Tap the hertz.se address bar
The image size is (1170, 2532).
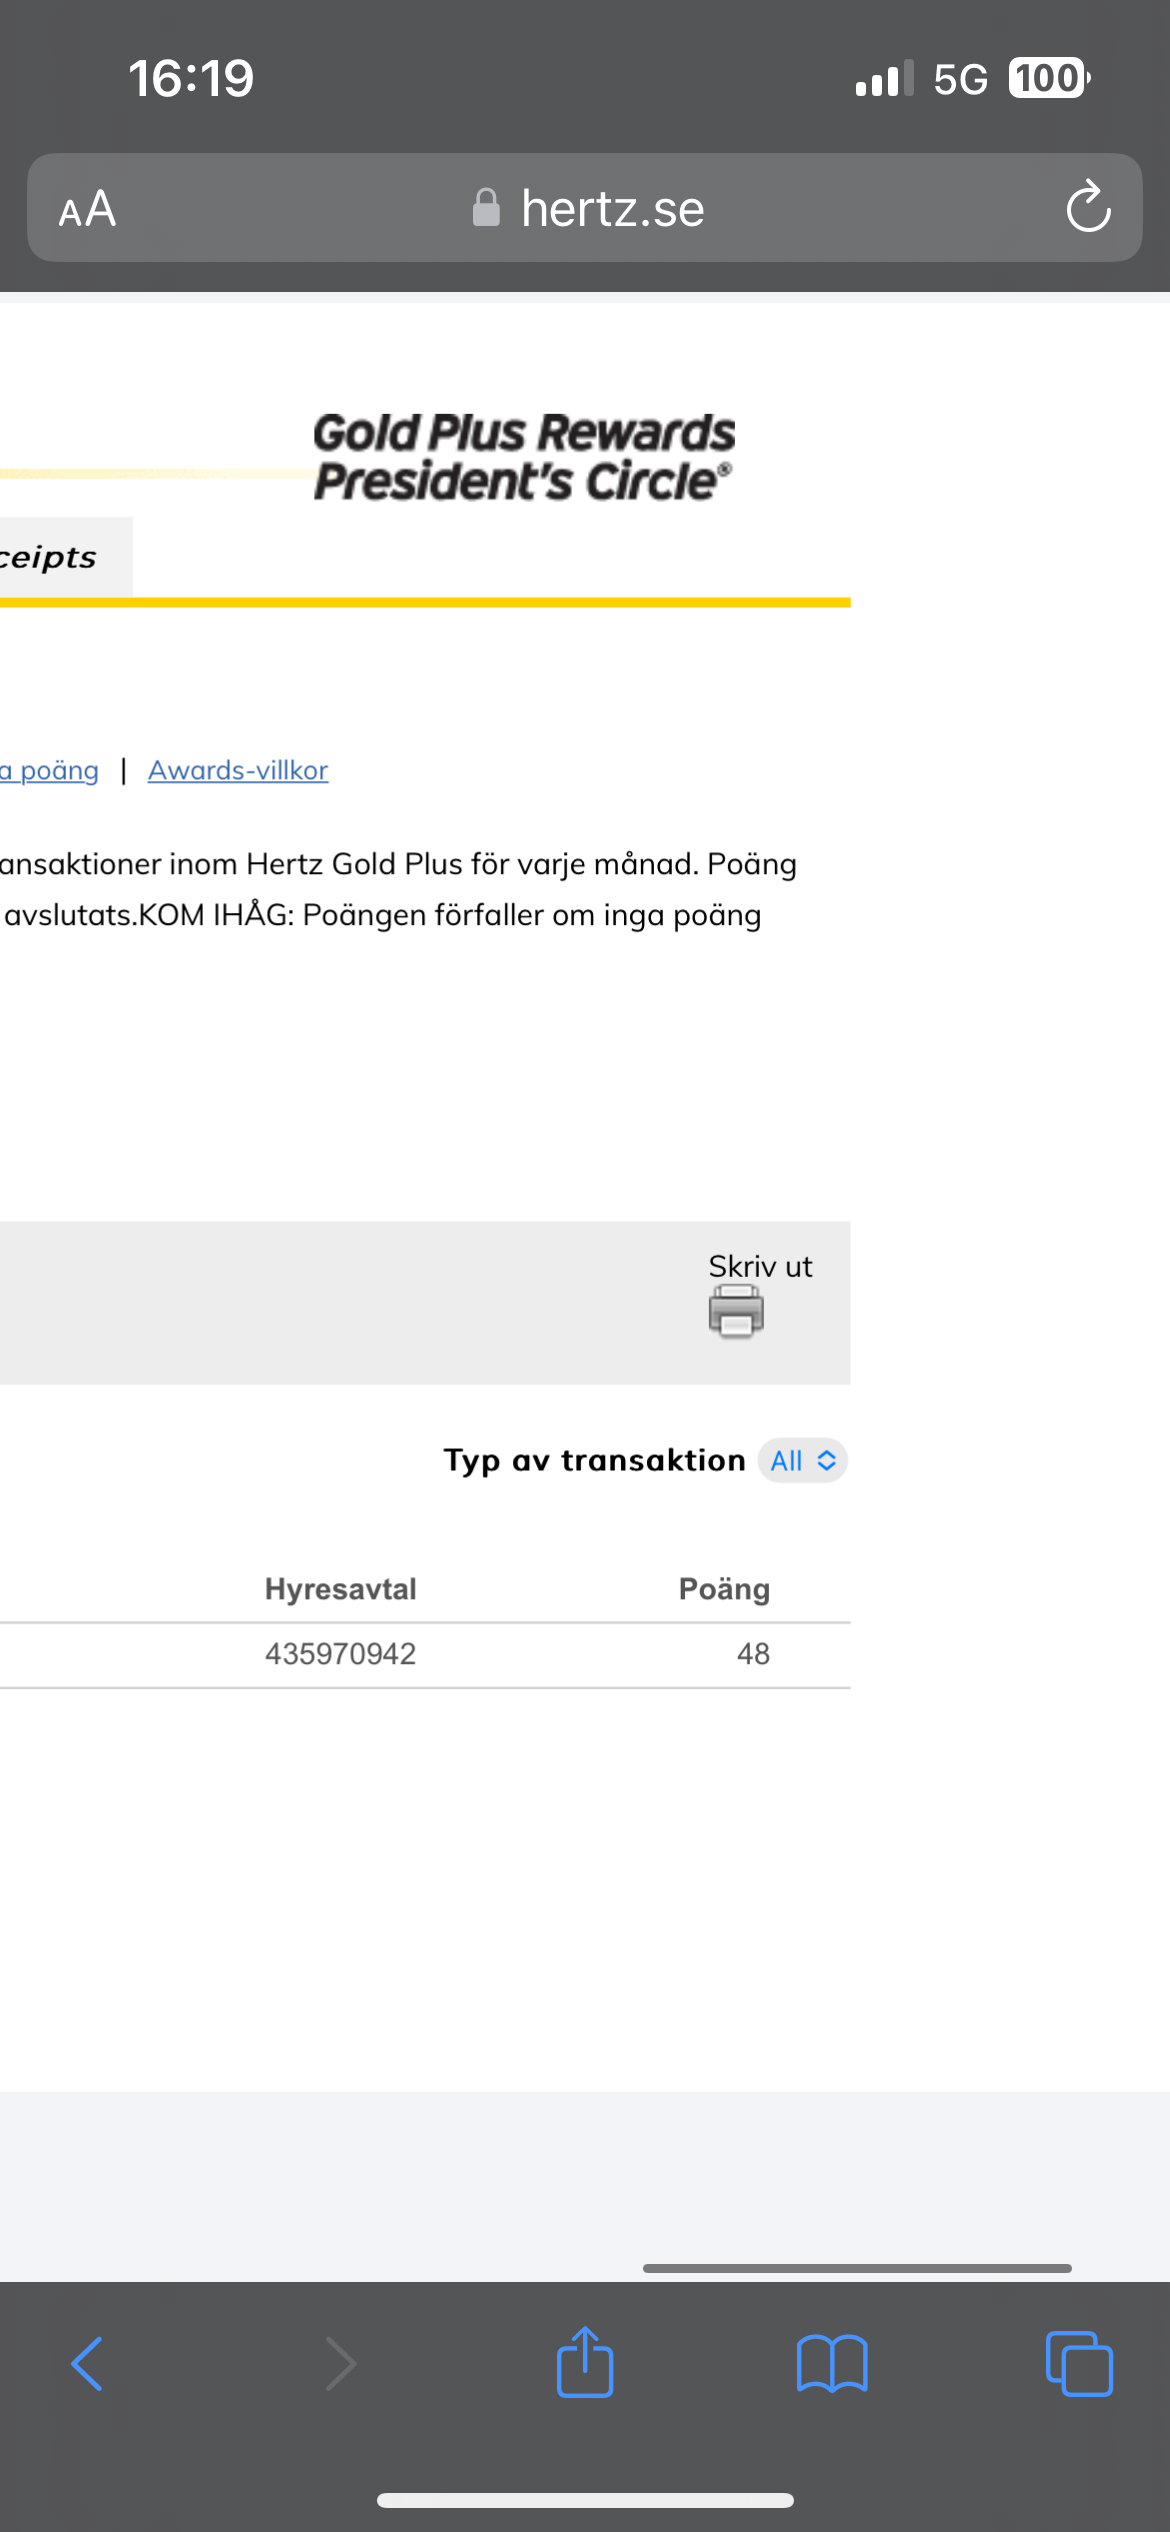[x=612, y=209]
